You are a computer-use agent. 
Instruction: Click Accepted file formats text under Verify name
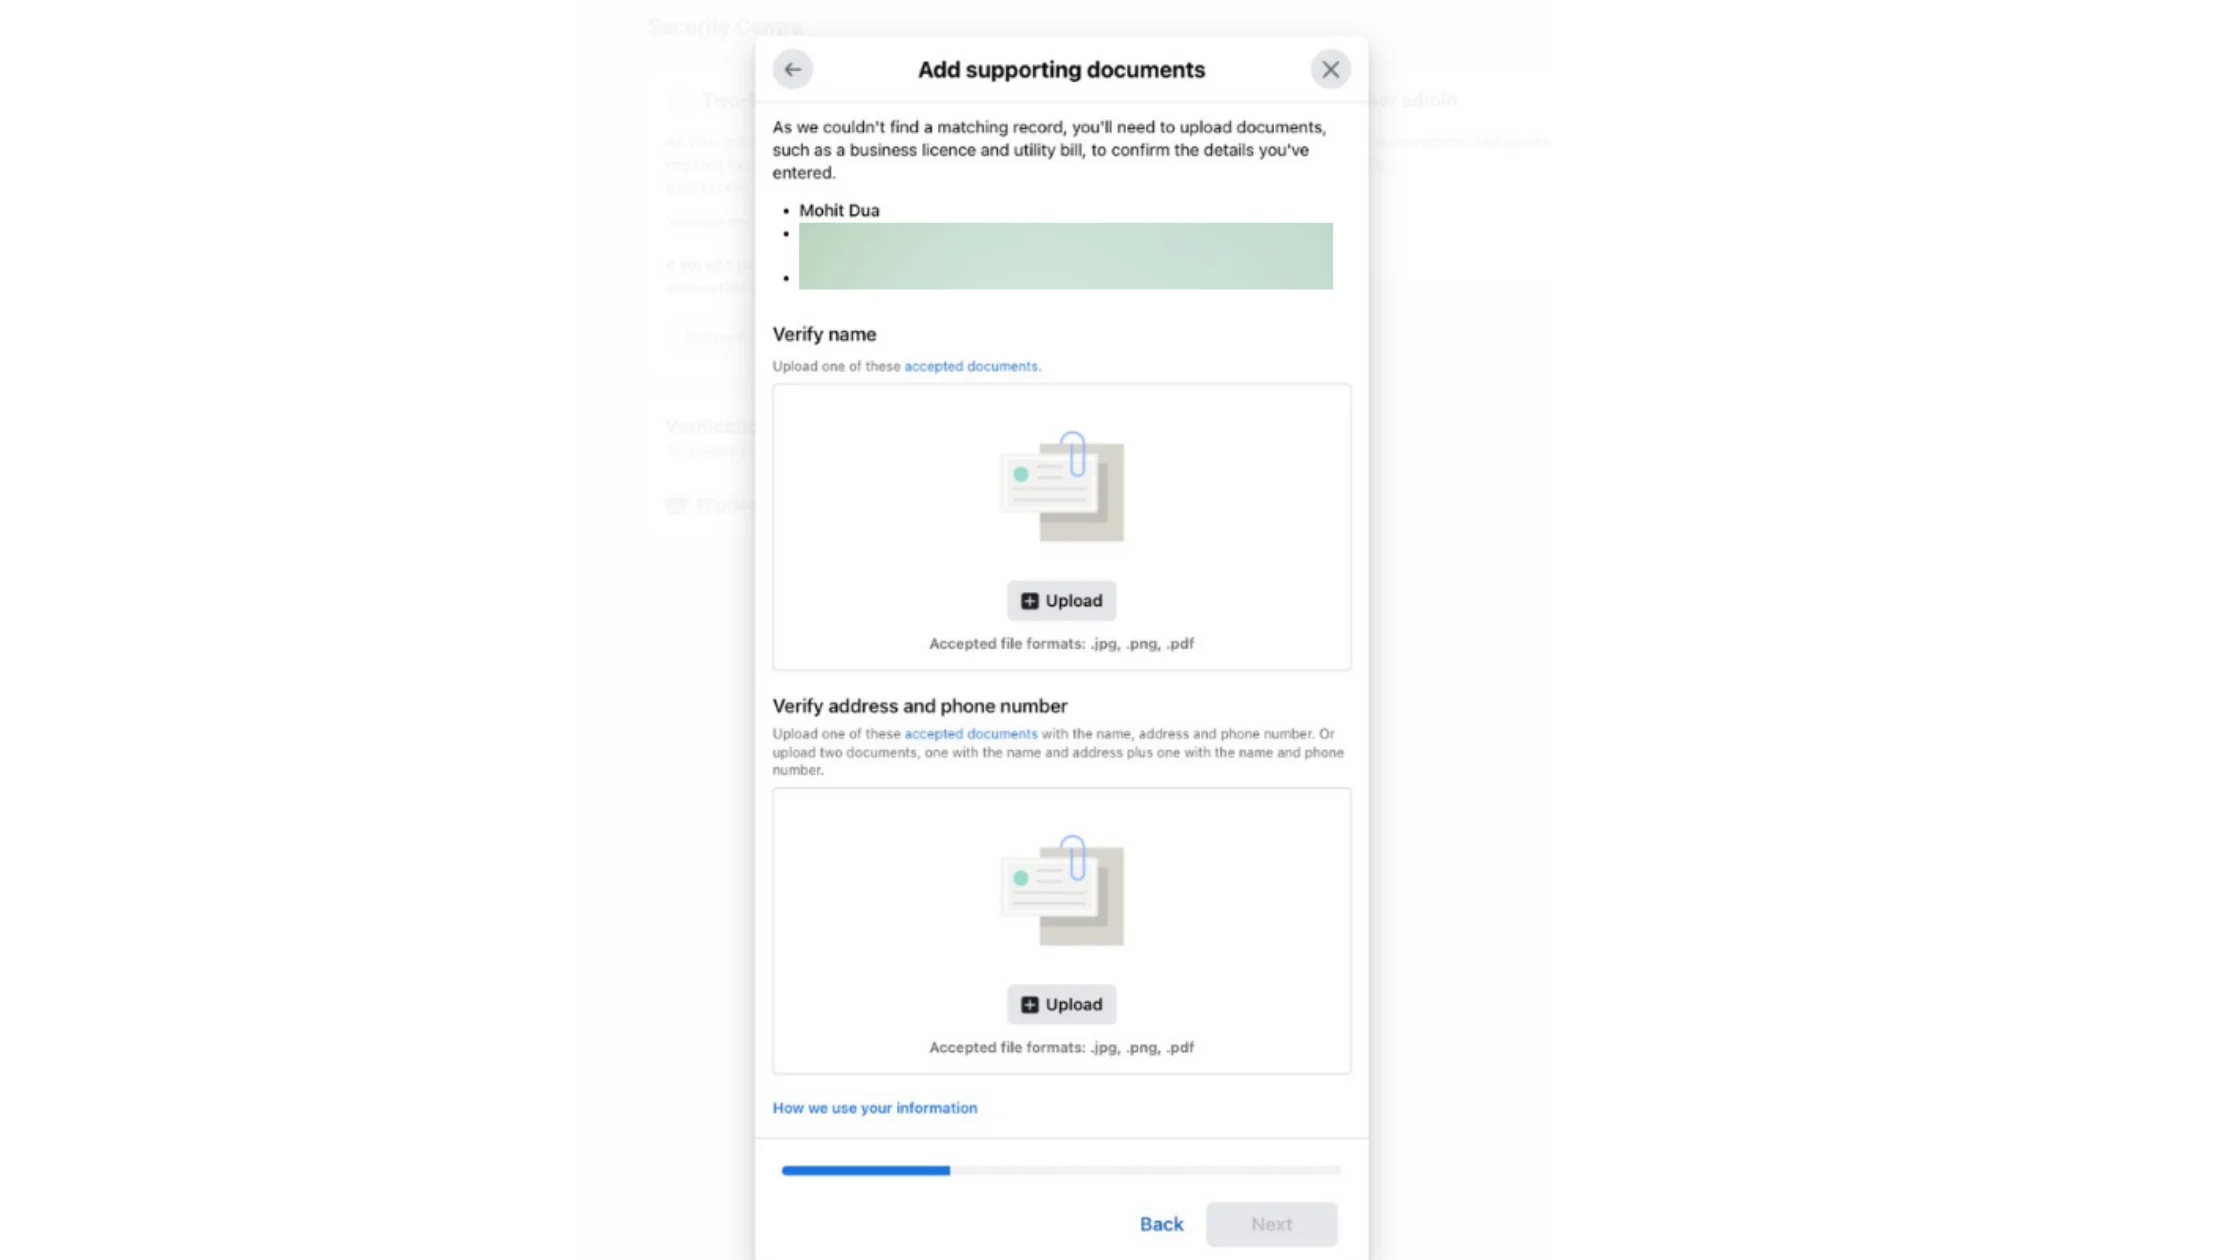tap(1061, 644)
